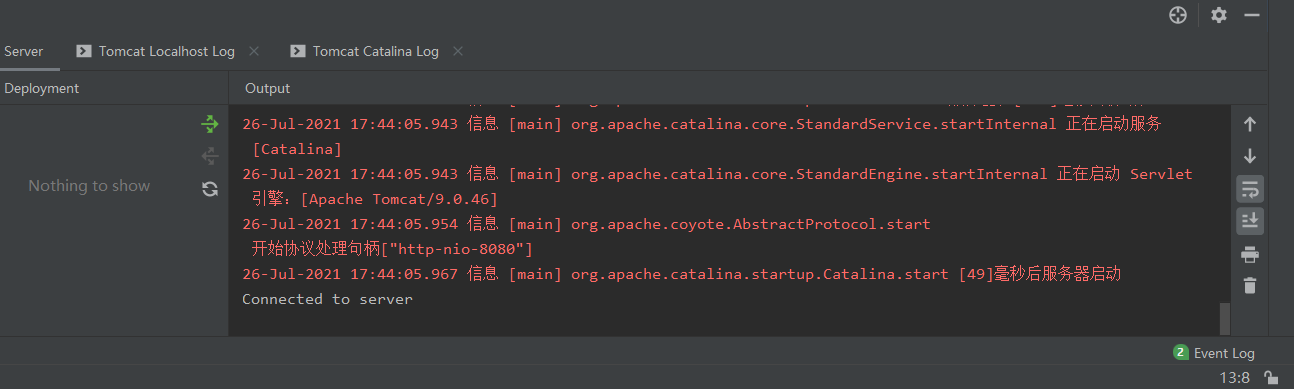Click the [Catalina] log text
The height and width of the screenshot is (389, 1294).
point(297,149)
